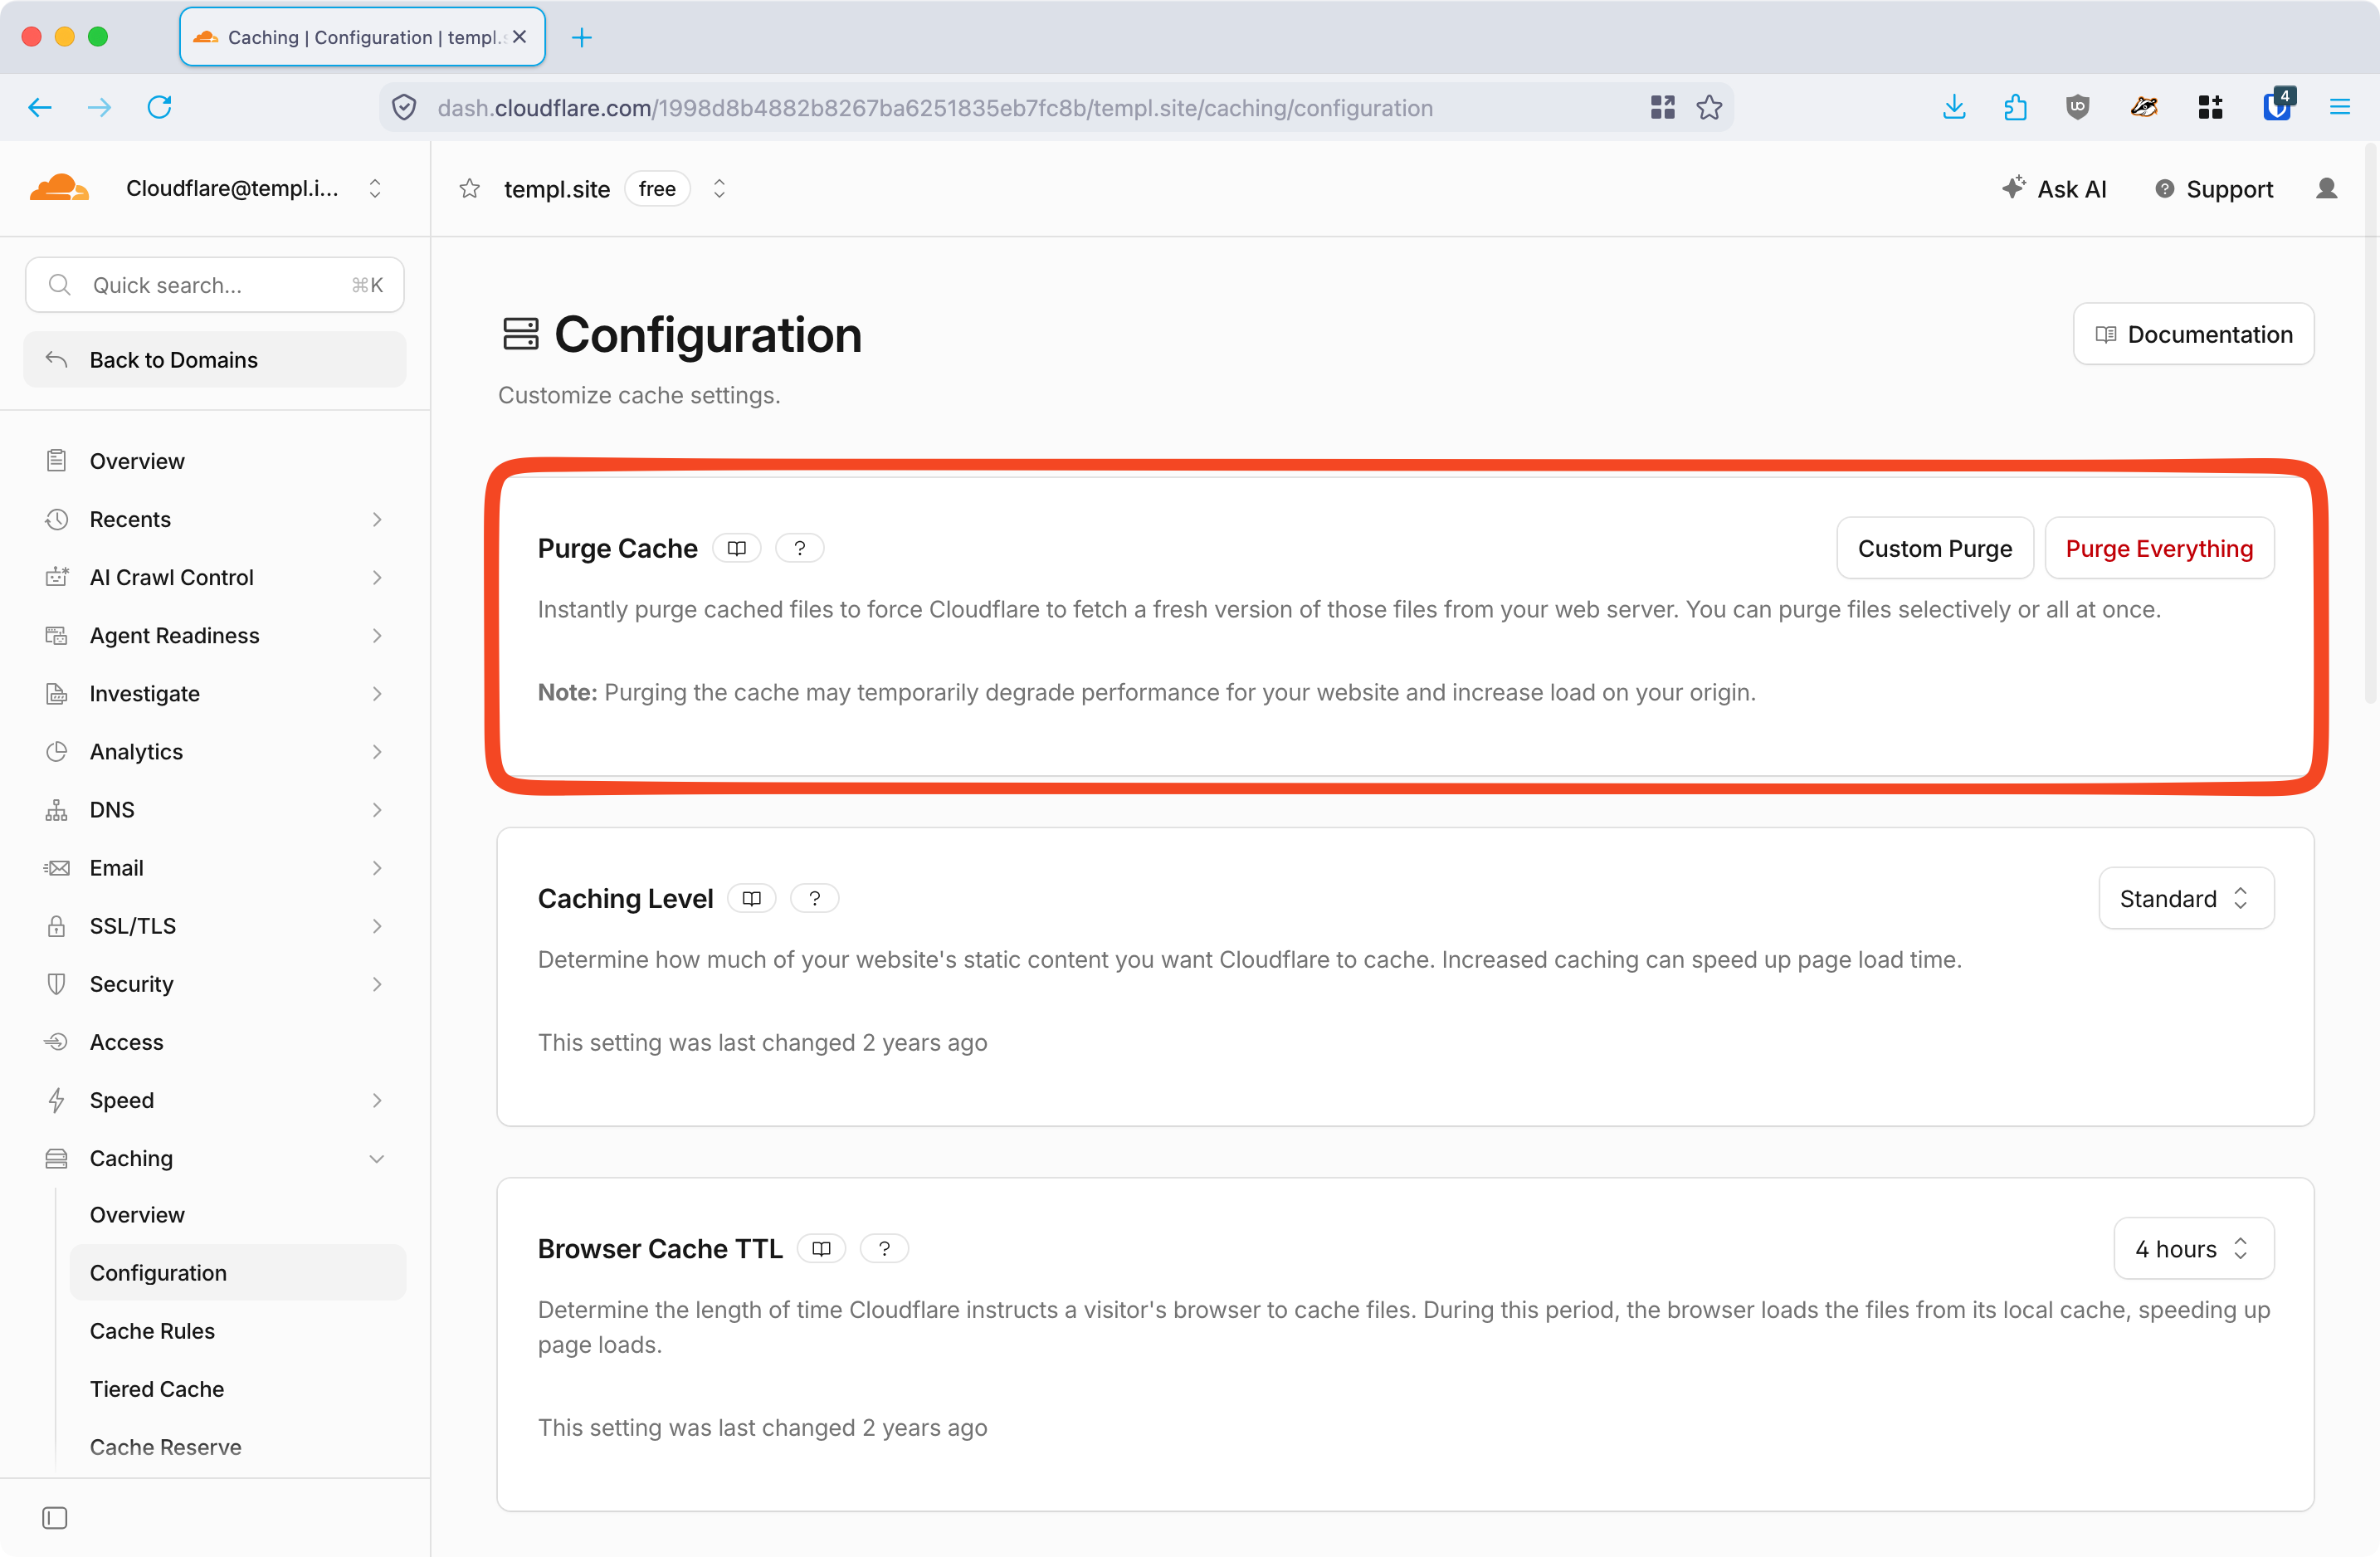
Task: Open Caching Level help question mark
Action: pos(815,898)
